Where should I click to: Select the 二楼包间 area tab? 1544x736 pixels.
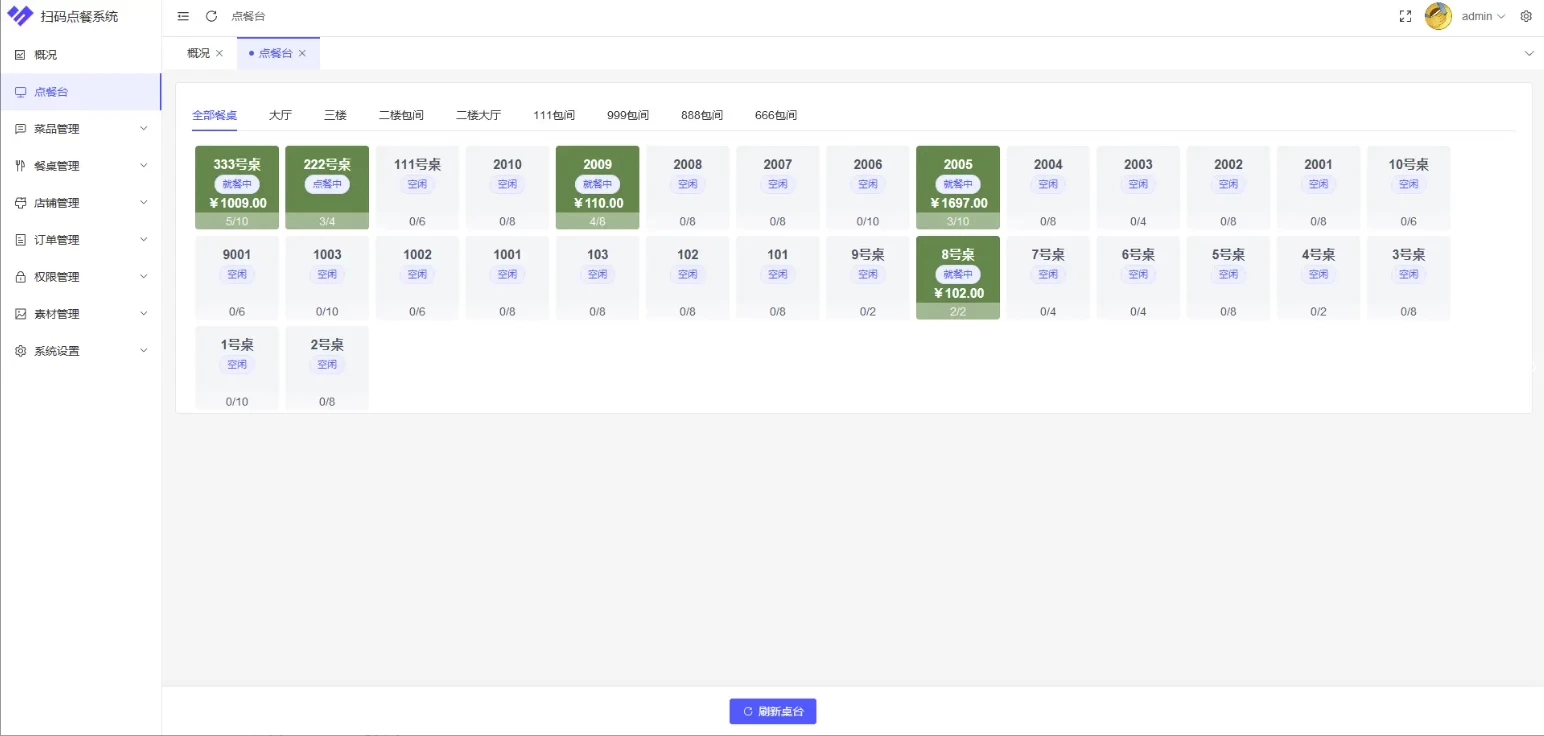click(x=401, y=115)
